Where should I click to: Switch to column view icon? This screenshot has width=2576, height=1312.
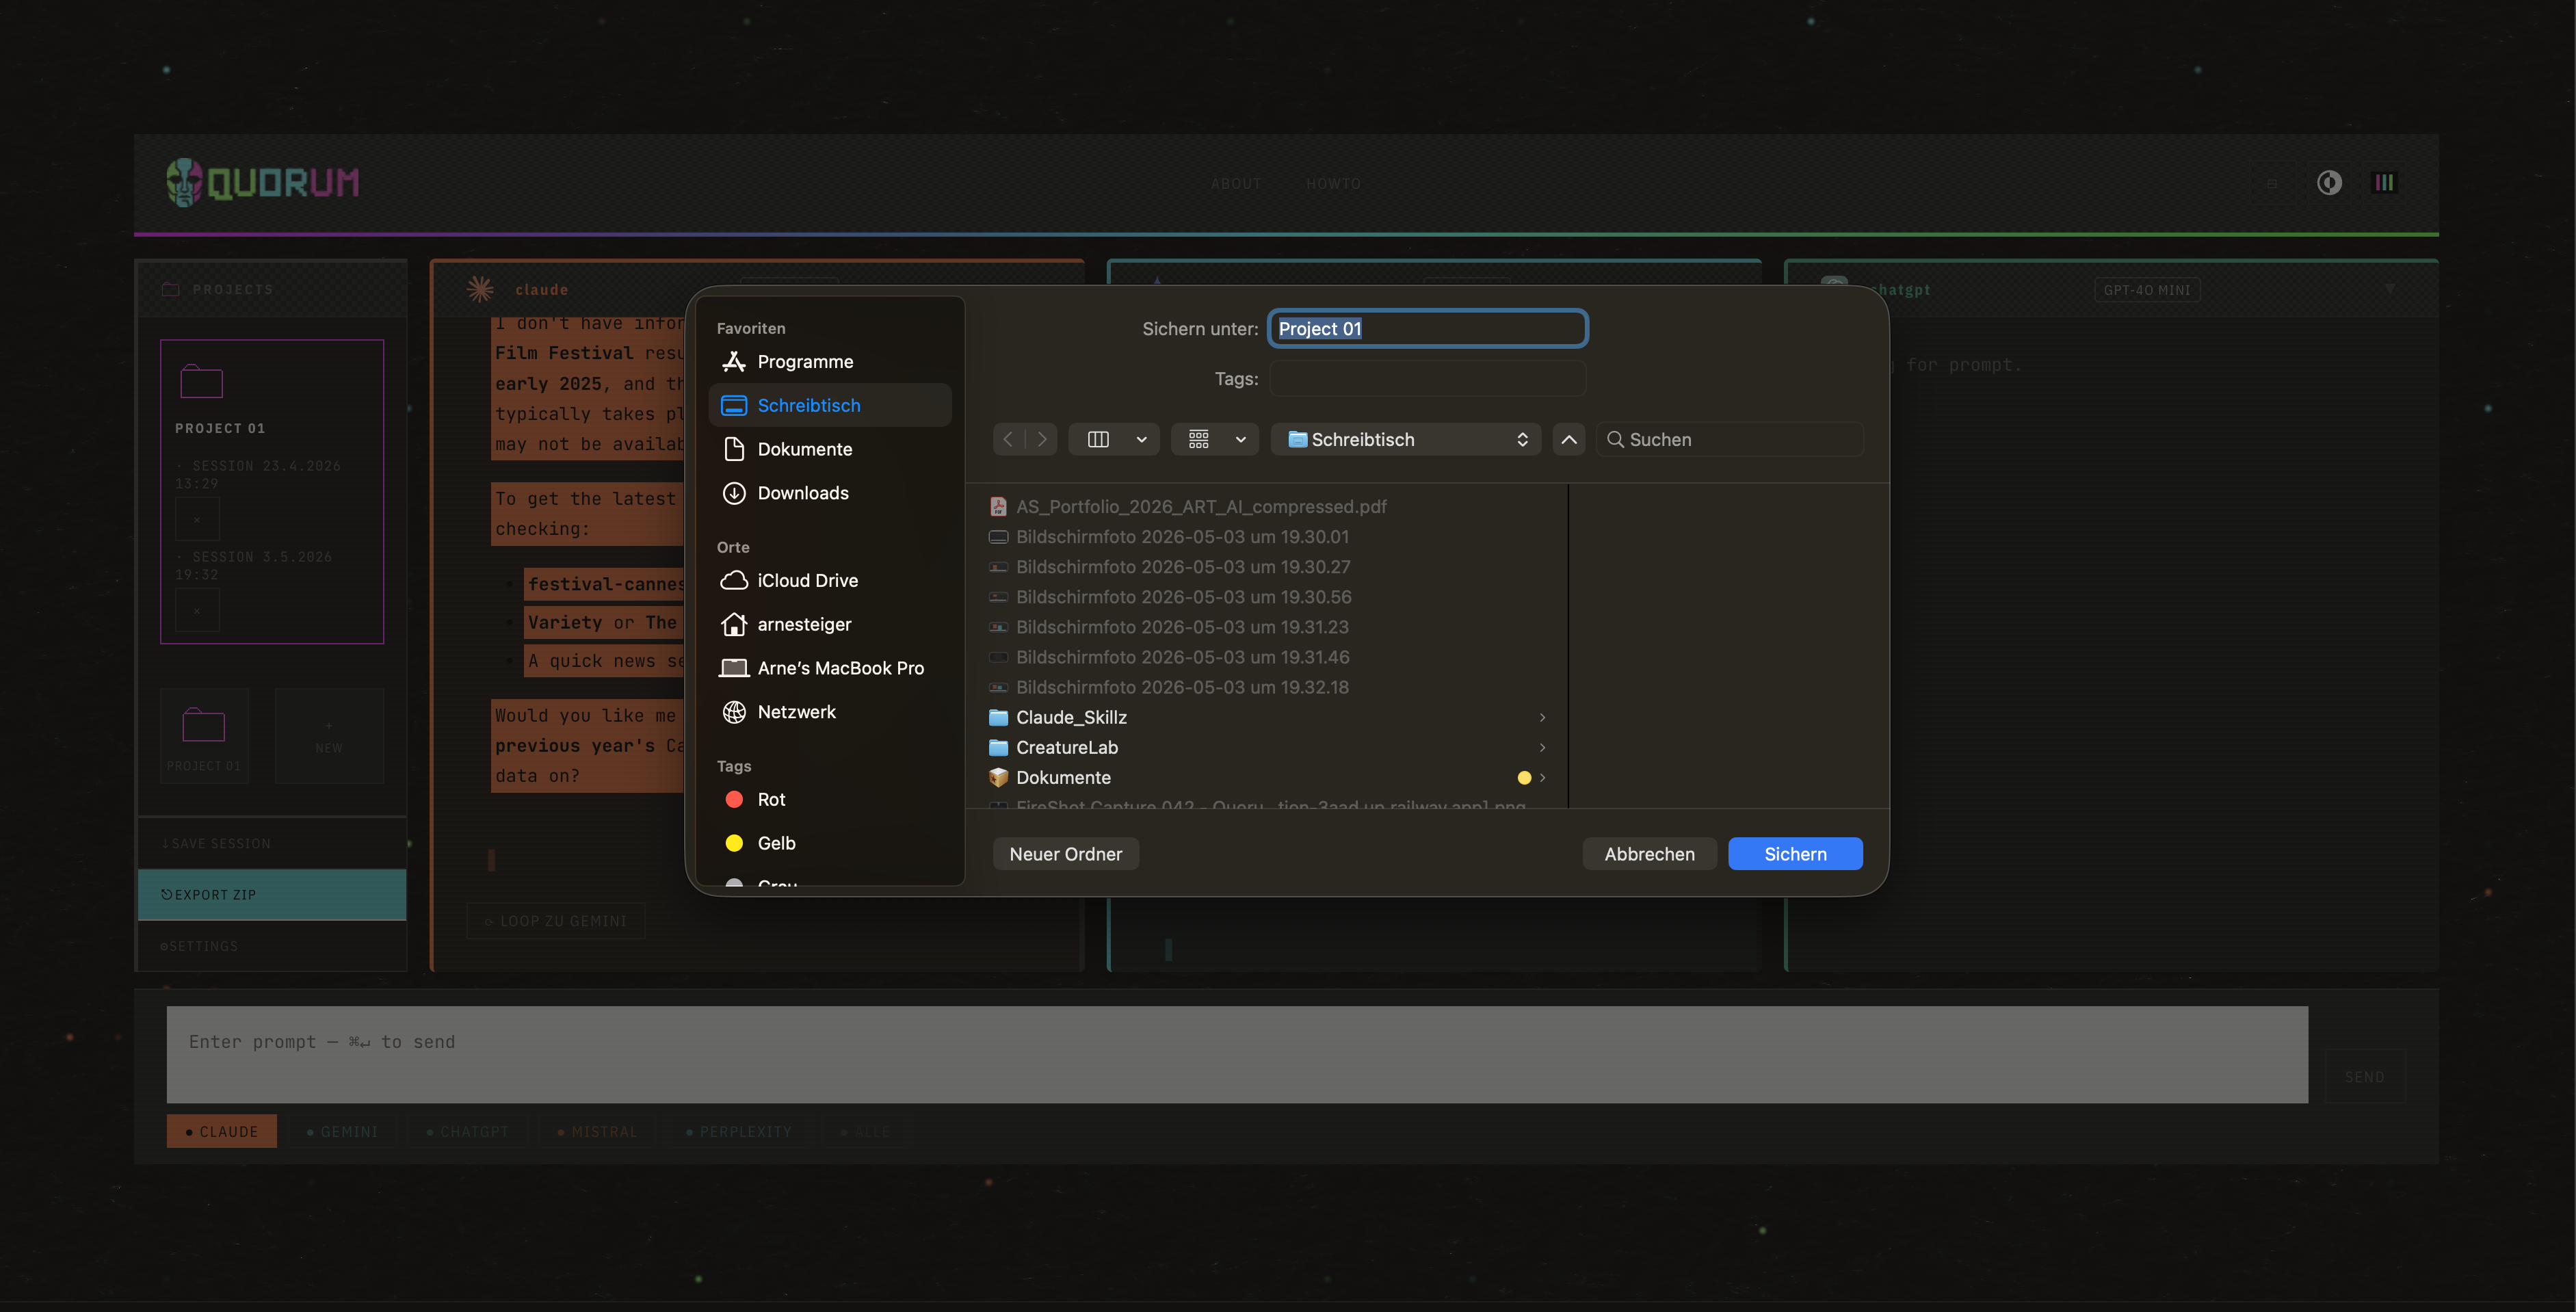tap(1098, 439)
